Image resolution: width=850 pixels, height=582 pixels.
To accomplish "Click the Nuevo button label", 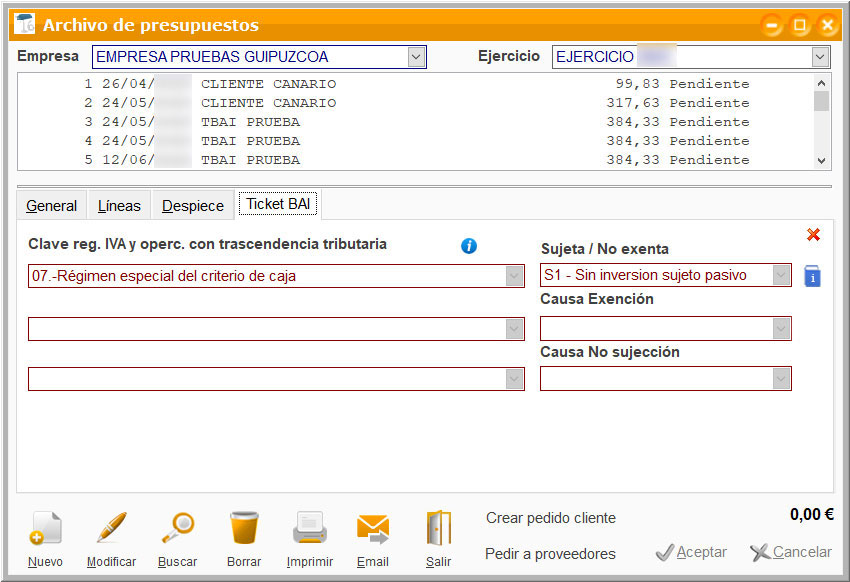I will pyautogui.click(x=46, y=562).
